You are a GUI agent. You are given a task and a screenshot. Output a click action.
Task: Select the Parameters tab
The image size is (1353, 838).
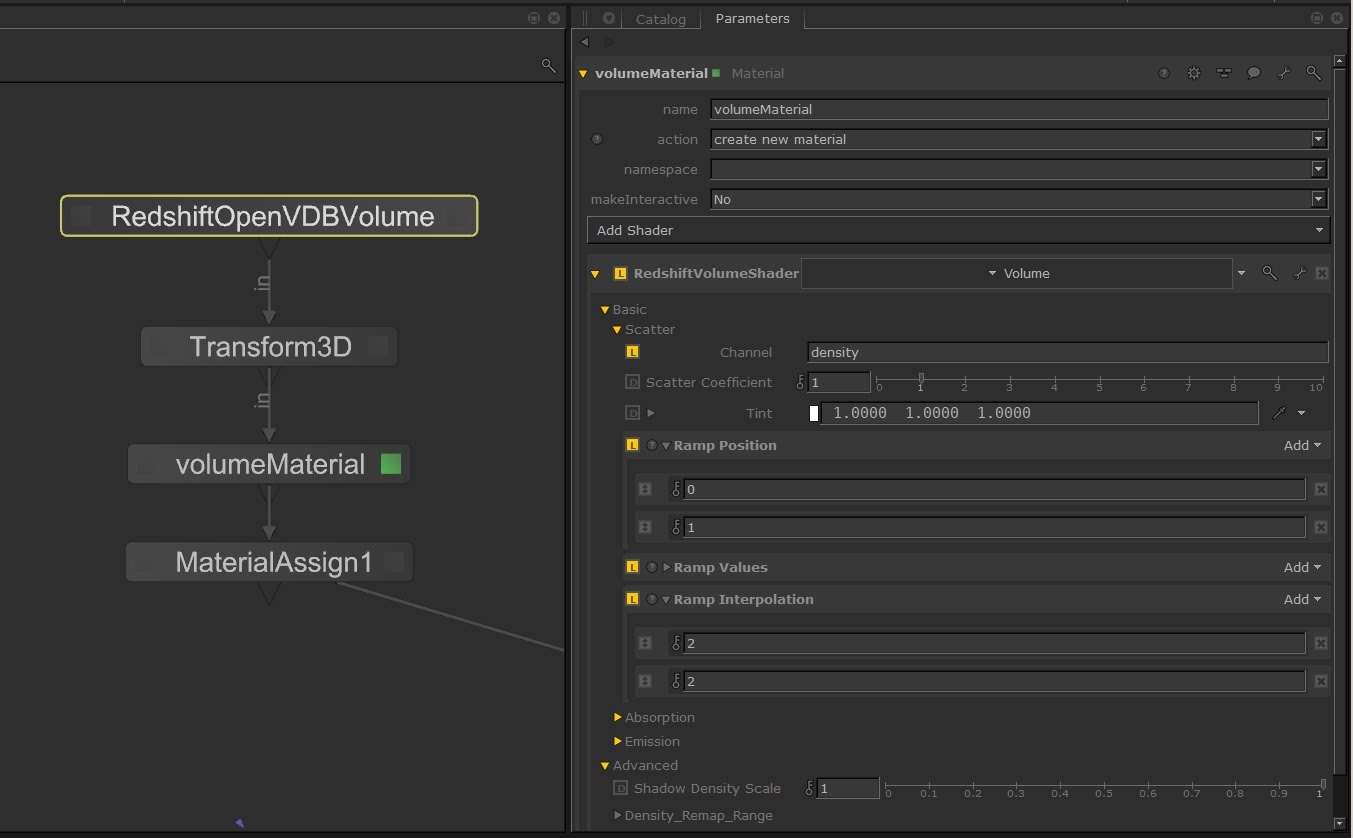tap(752, 18)
